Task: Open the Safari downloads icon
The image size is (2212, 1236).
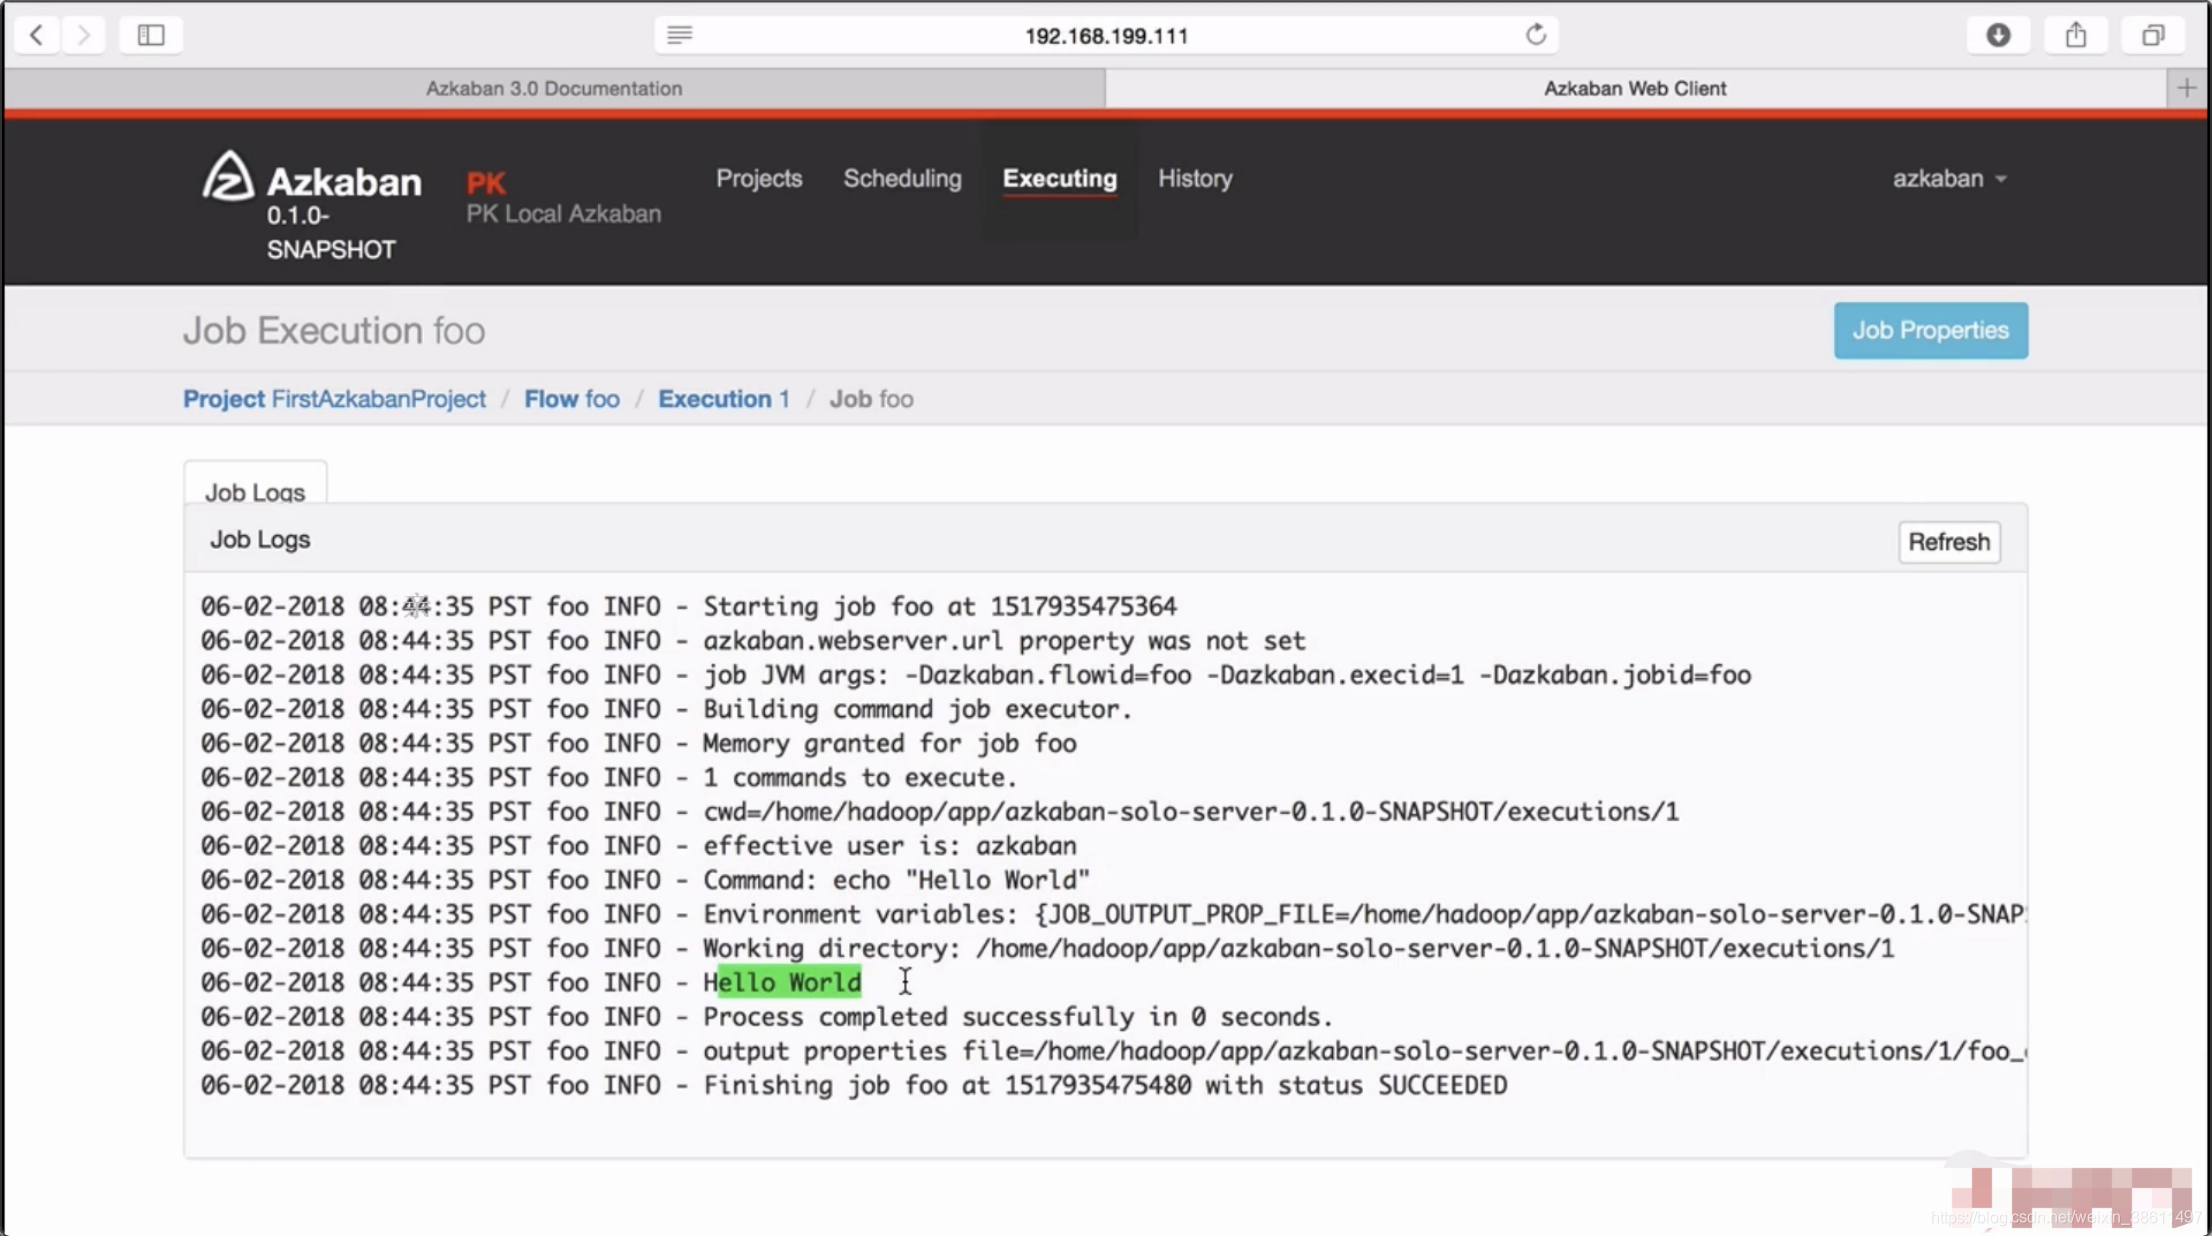Action: click(1998, 35)
